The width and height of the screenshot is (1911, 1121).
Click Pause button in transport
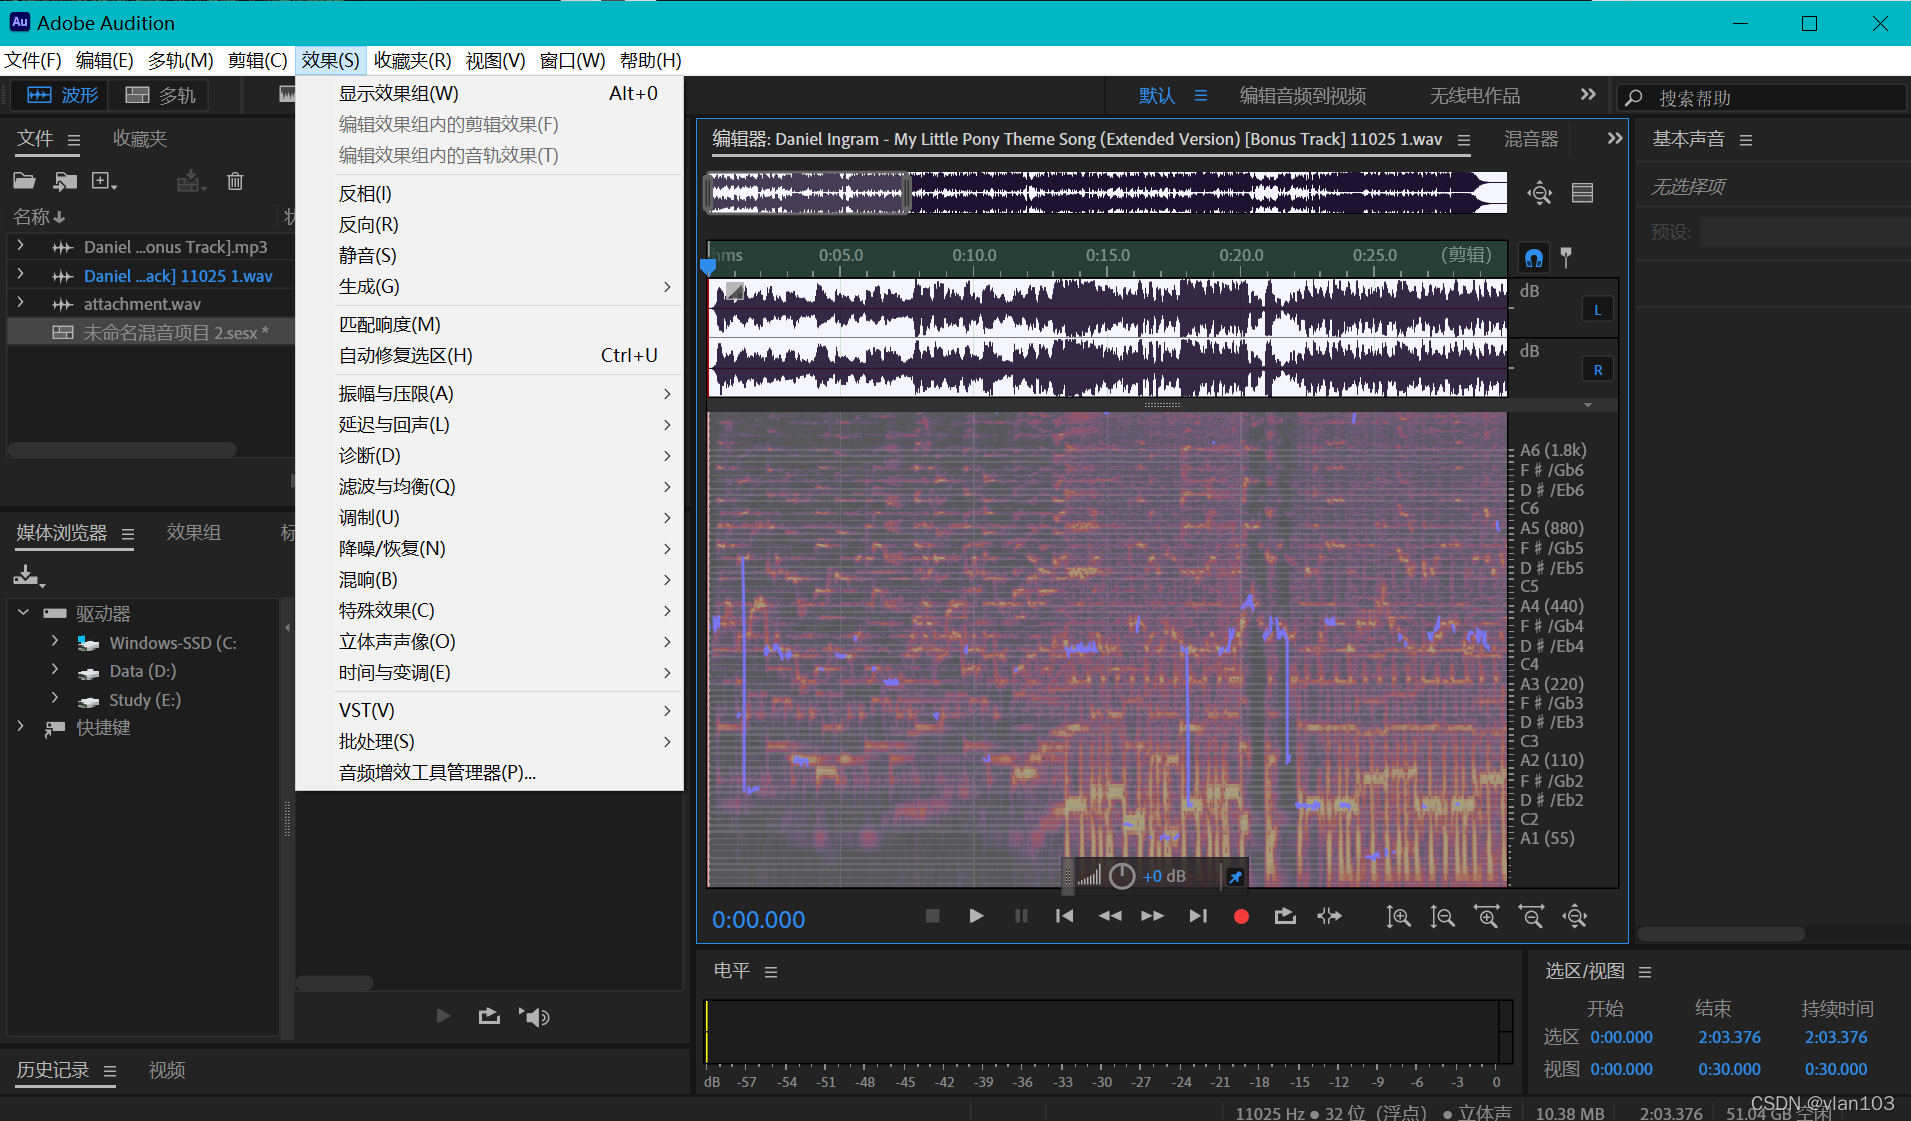pos(1021,916)
